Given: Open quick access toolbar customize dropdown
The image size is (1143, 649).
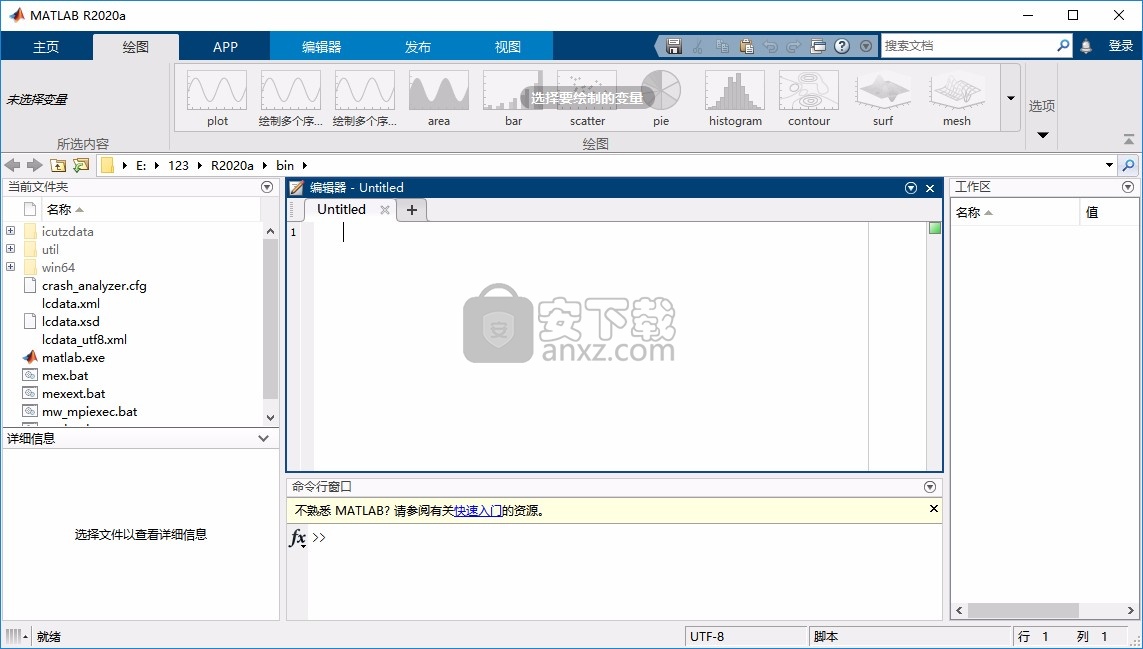Looking at the screenshot, I should [866, 46].
